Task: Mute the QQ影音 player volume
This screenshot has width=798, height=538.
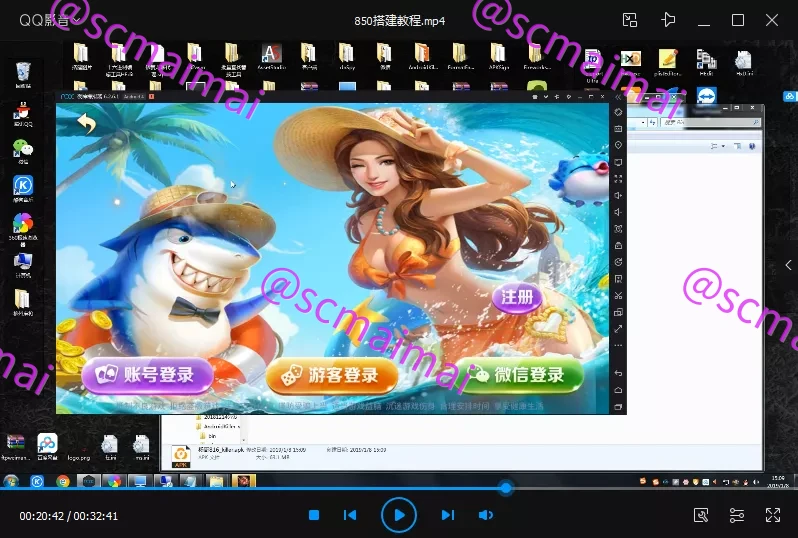Action: point(486,515)
